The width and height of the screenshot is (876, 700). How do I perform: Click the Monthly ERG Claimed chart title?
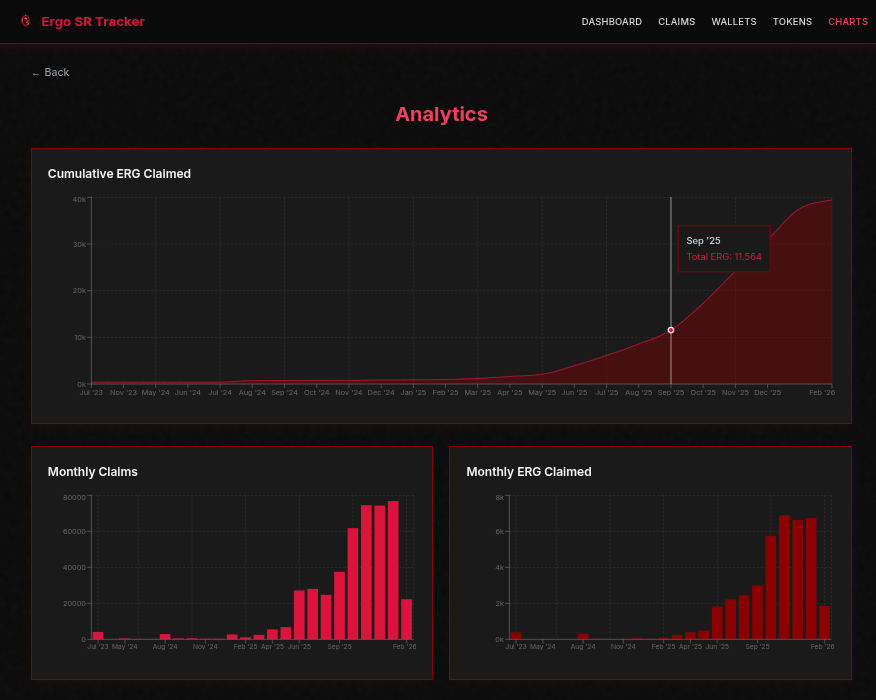(529, 472)
